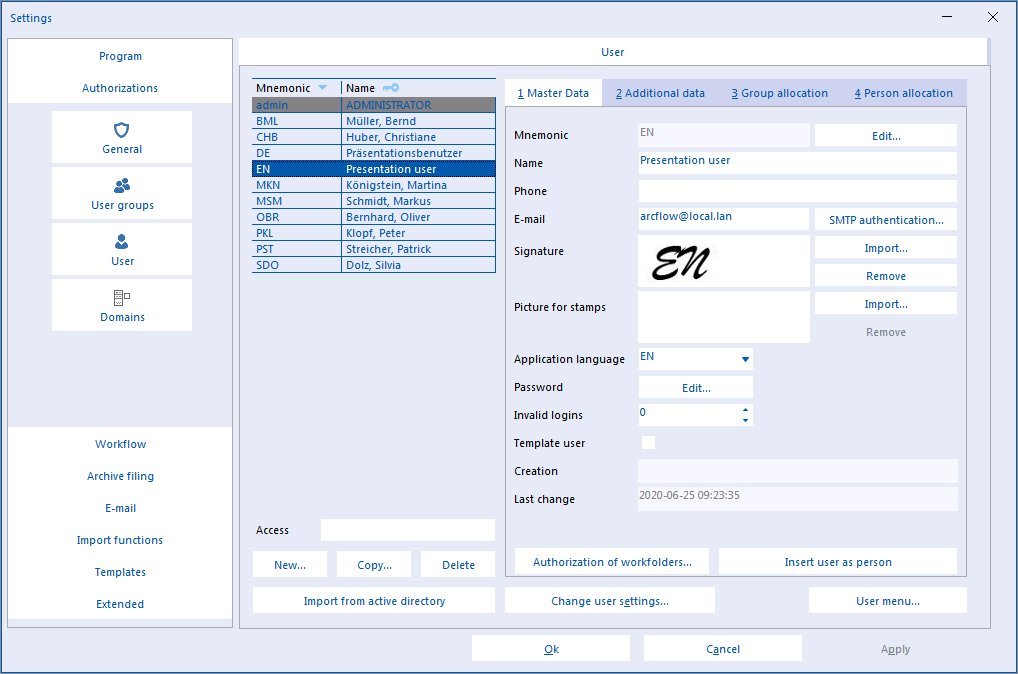Select the single User icon in sidebar

(121, 242)
